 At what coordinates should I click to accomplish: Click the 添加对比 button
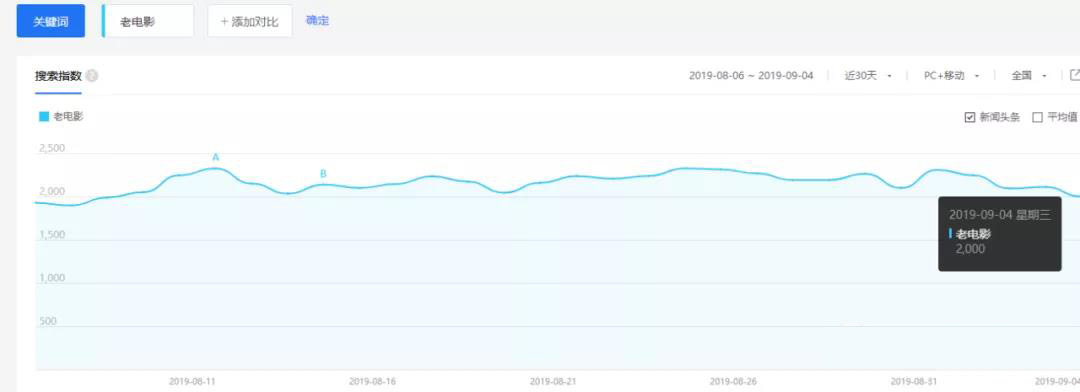pyautogui.click(x=250, y=21)
